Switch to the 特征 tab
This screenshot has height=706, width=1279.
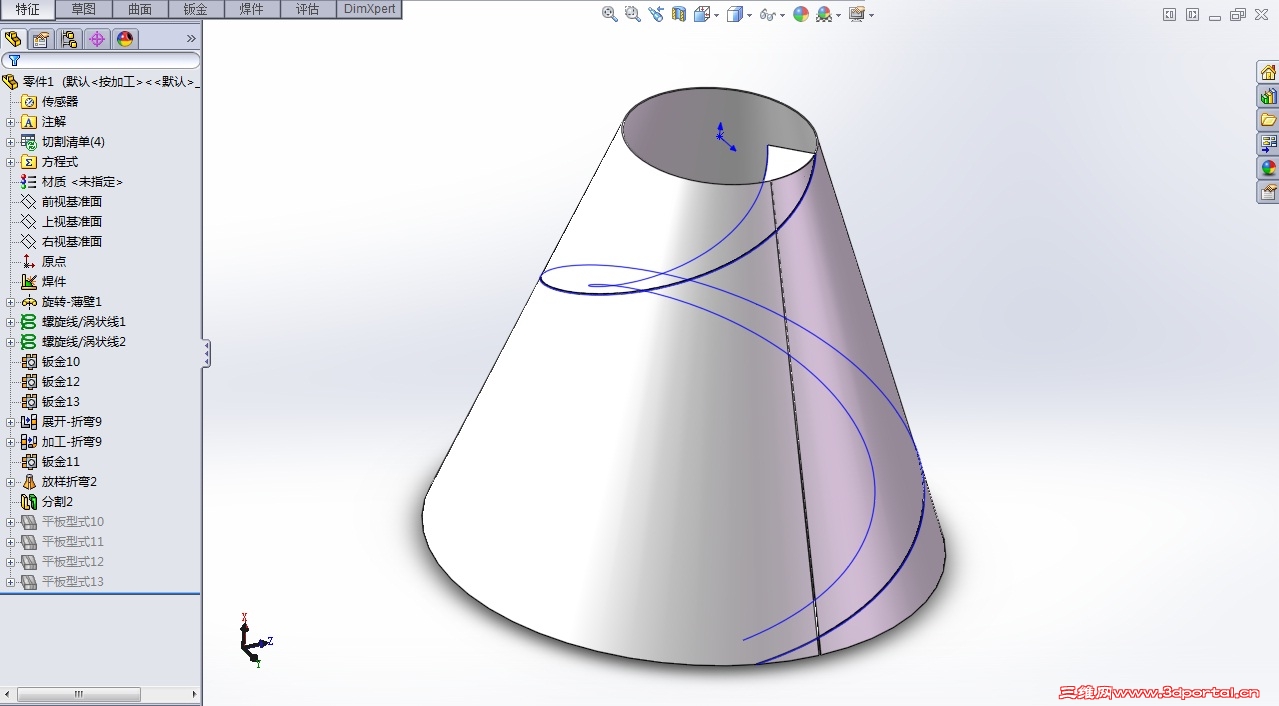tap(28, 9)
